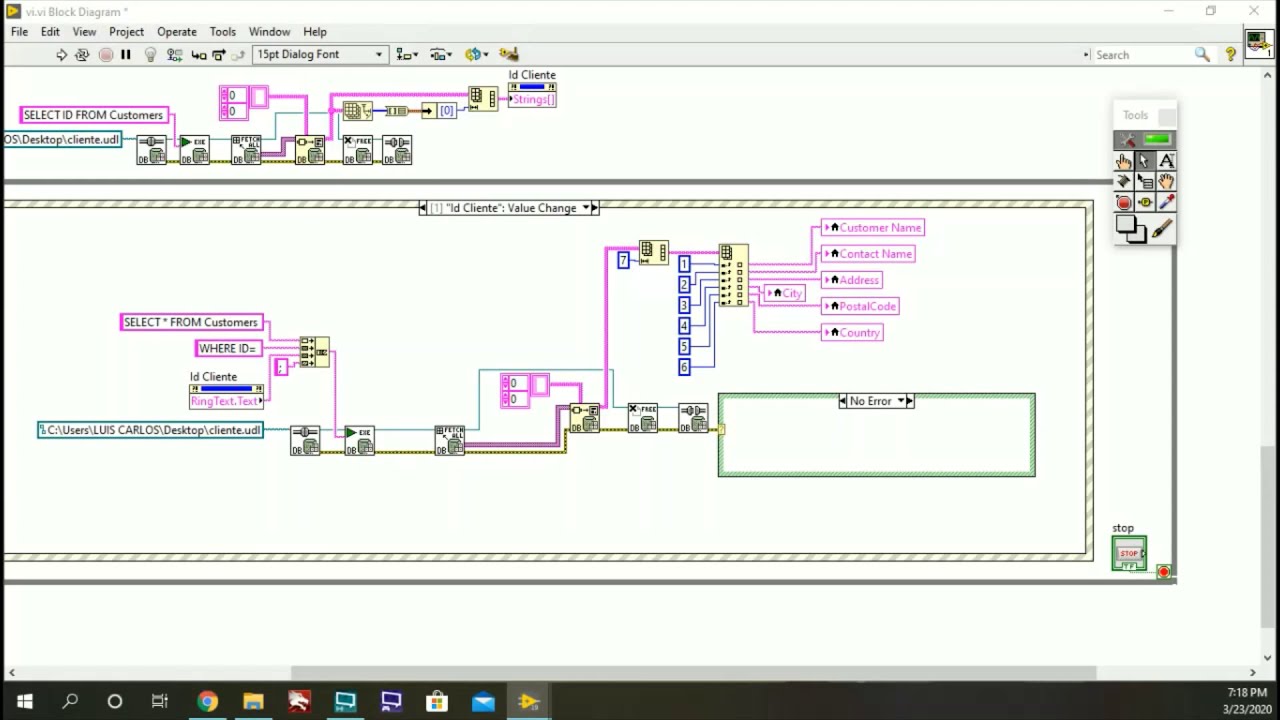Click the Step Over toolbar button
1280x720 pixels.
(x=219, y=55)
